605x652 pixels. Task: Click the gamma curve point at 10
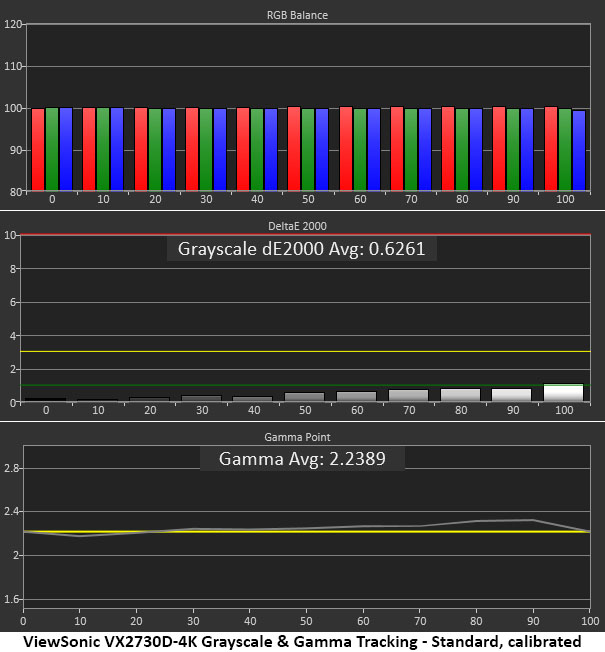click(80, 536)
